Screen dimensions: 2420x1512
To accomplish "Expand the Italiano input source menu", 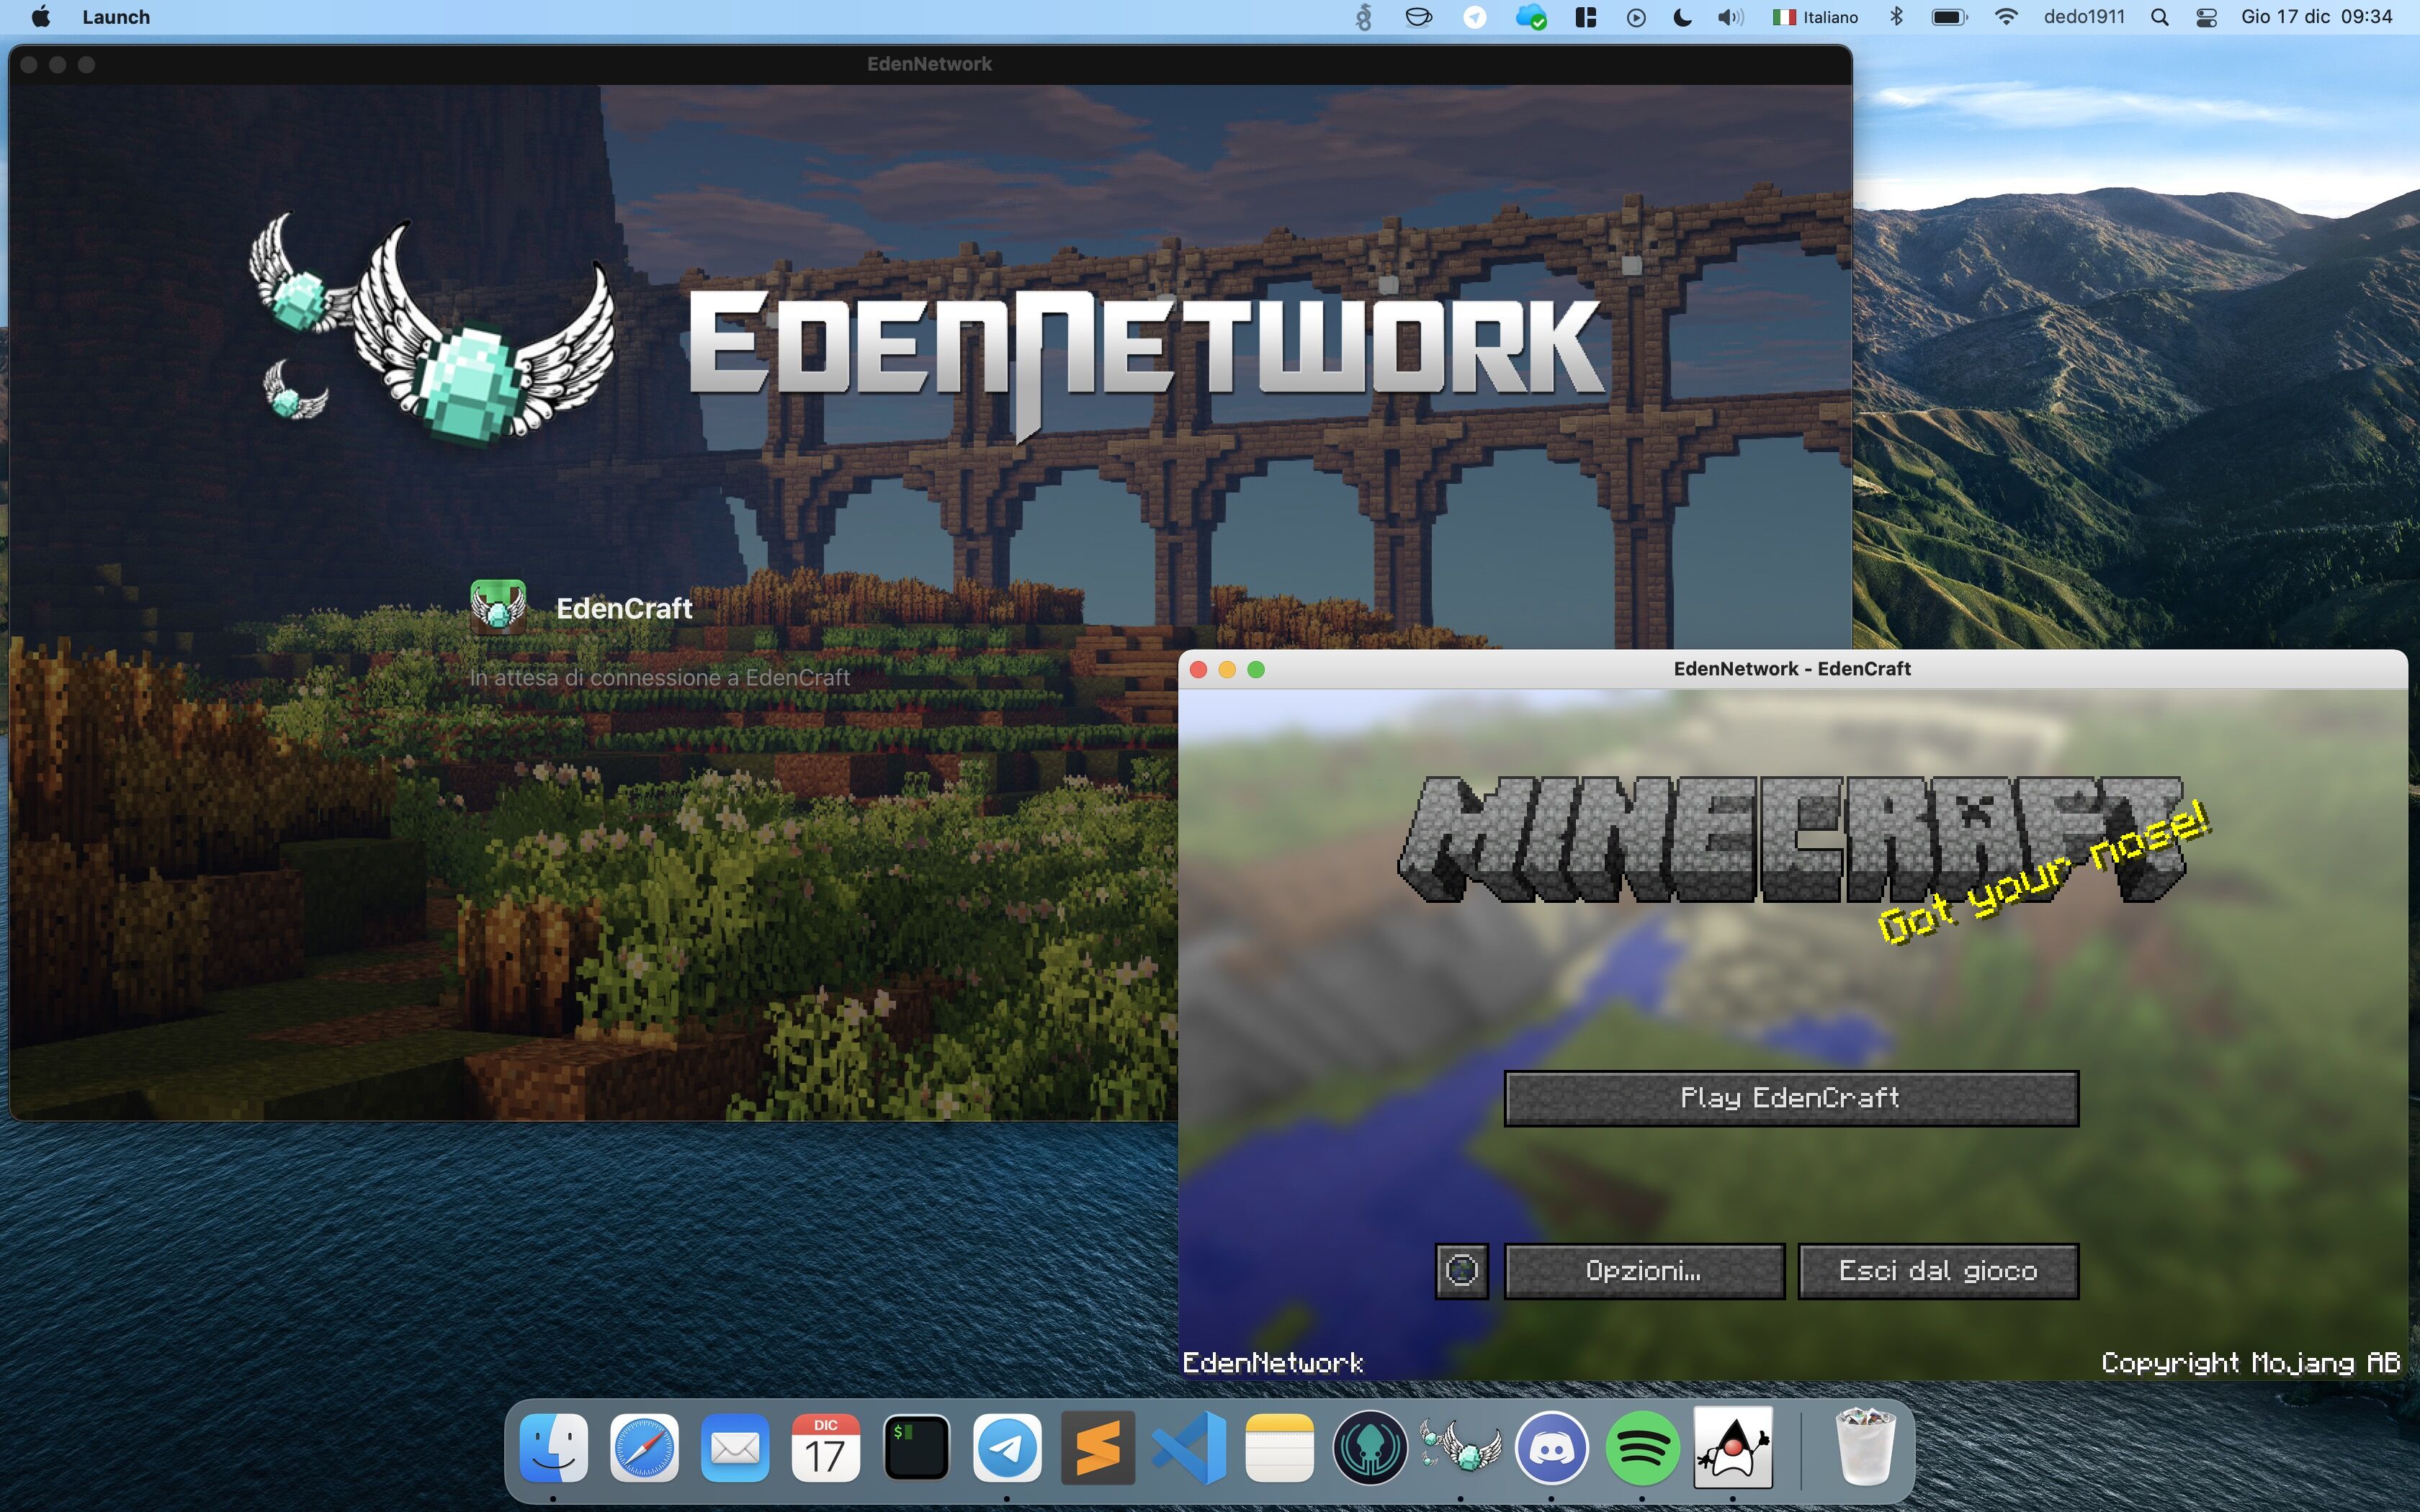I will [1815, 17].
